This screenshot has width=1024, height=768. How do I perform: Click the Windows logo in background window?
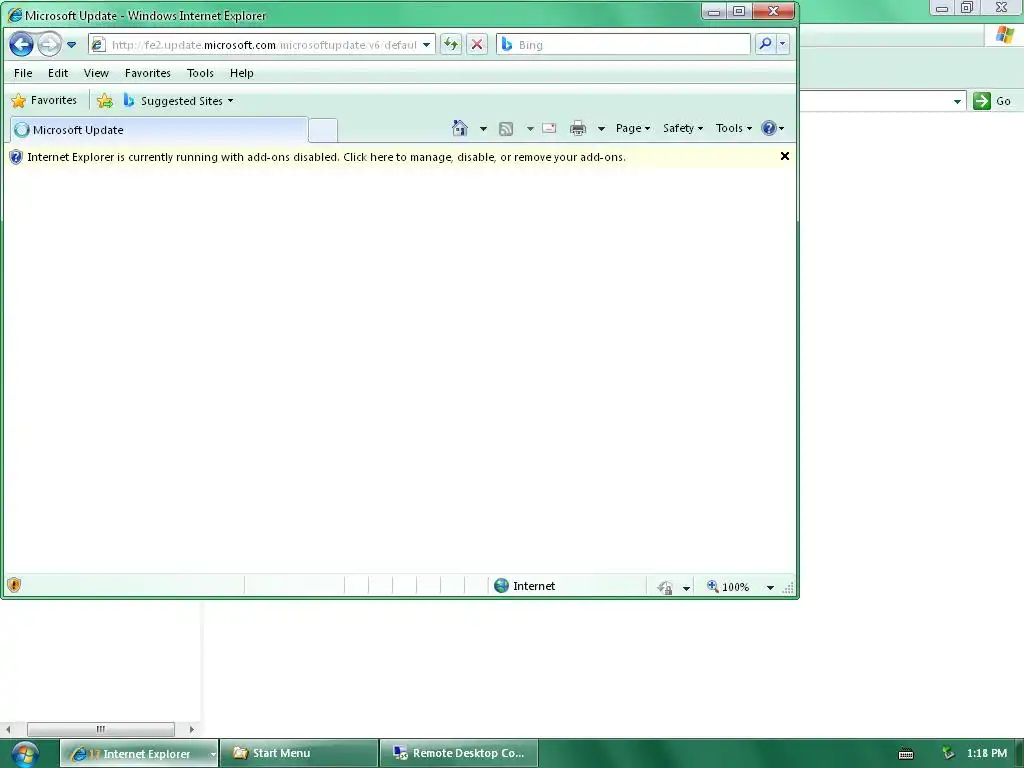(1004, 35)
